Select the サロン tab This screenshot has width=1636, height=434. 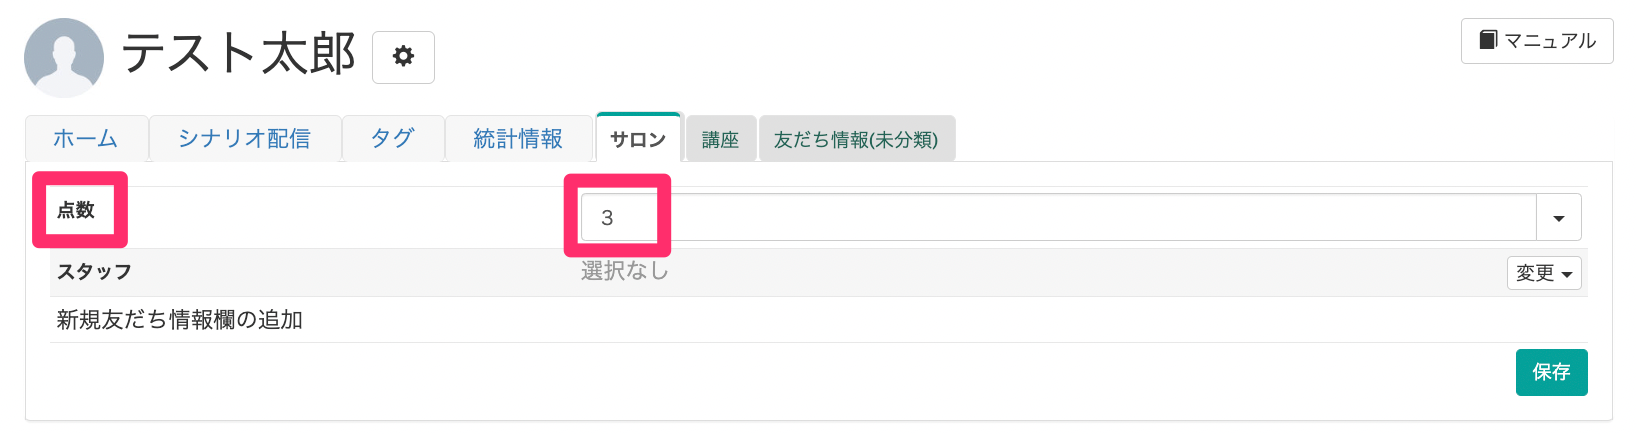[638, 139]
